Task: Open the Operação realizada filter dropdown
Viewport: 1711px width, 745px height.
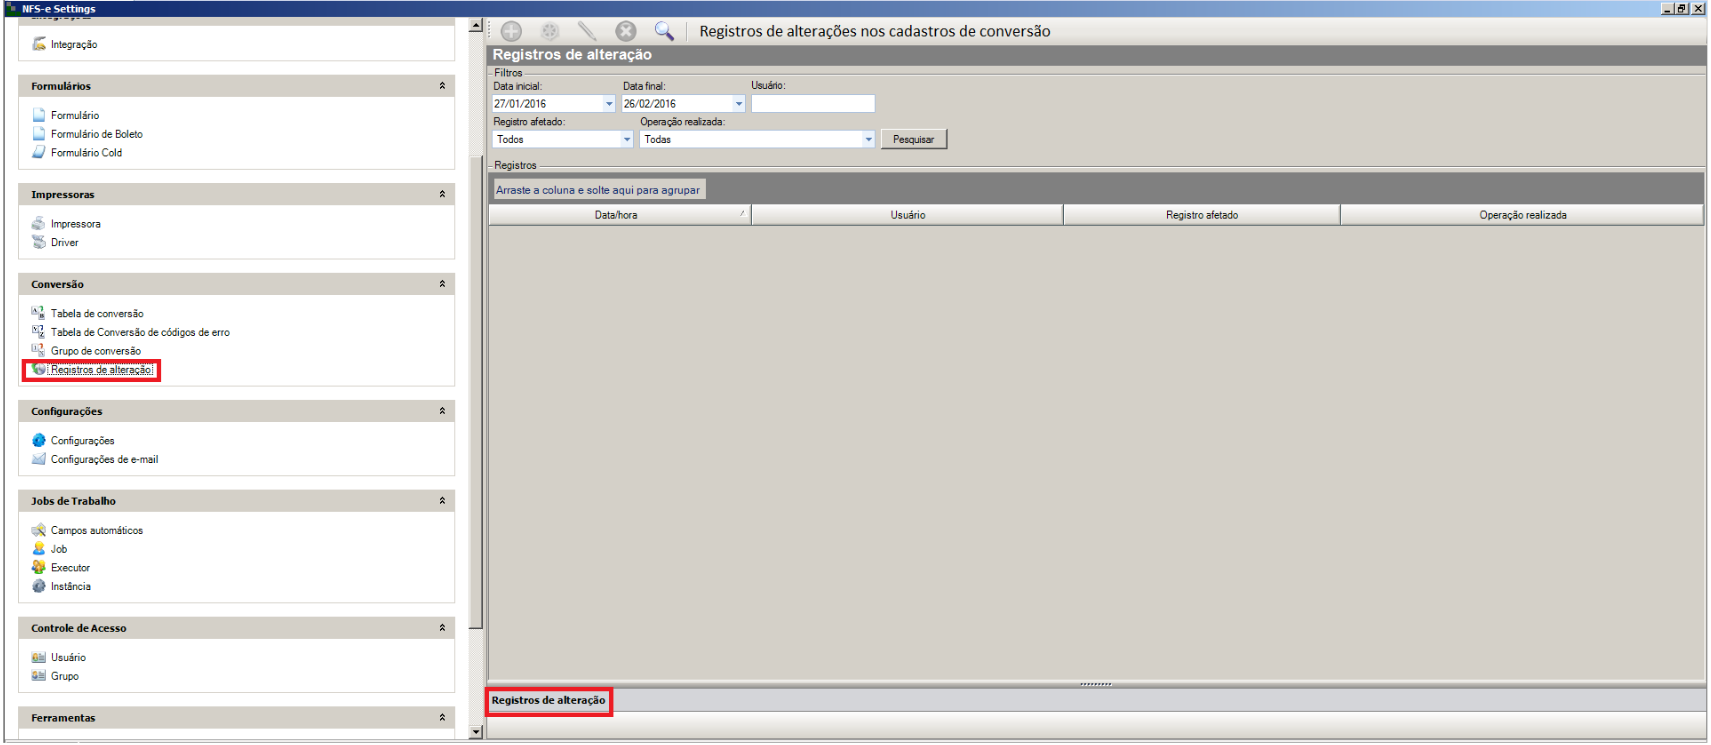Action: [868, 140]
